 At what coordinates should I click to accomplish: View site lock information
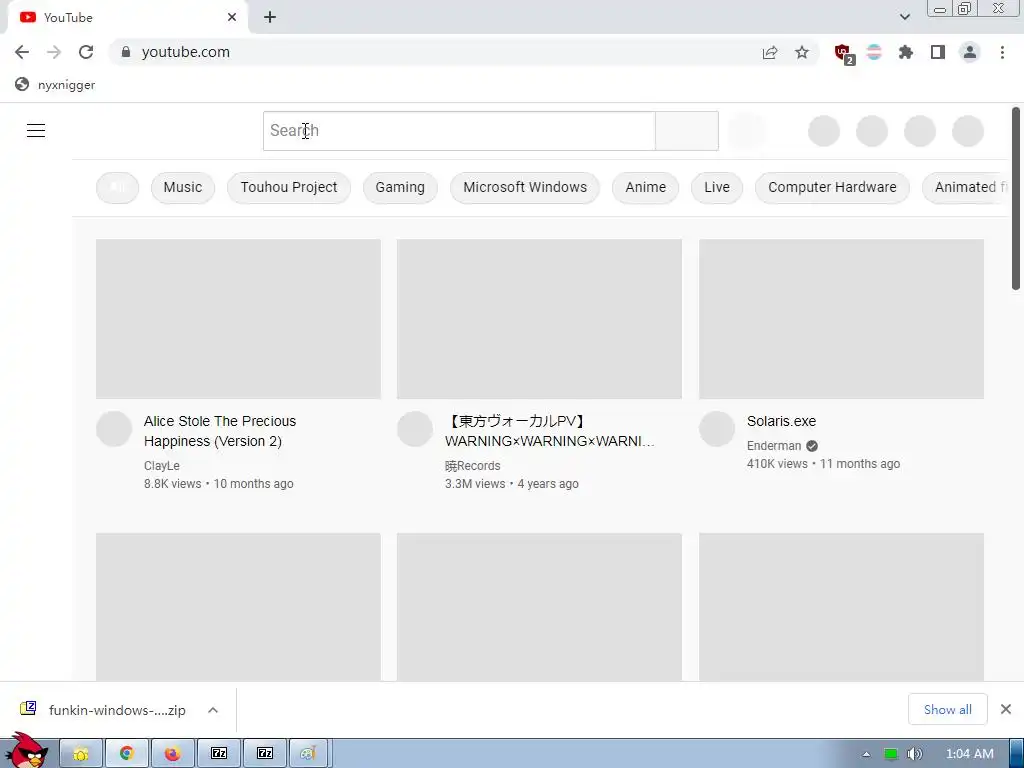click(x=126, y=52)
